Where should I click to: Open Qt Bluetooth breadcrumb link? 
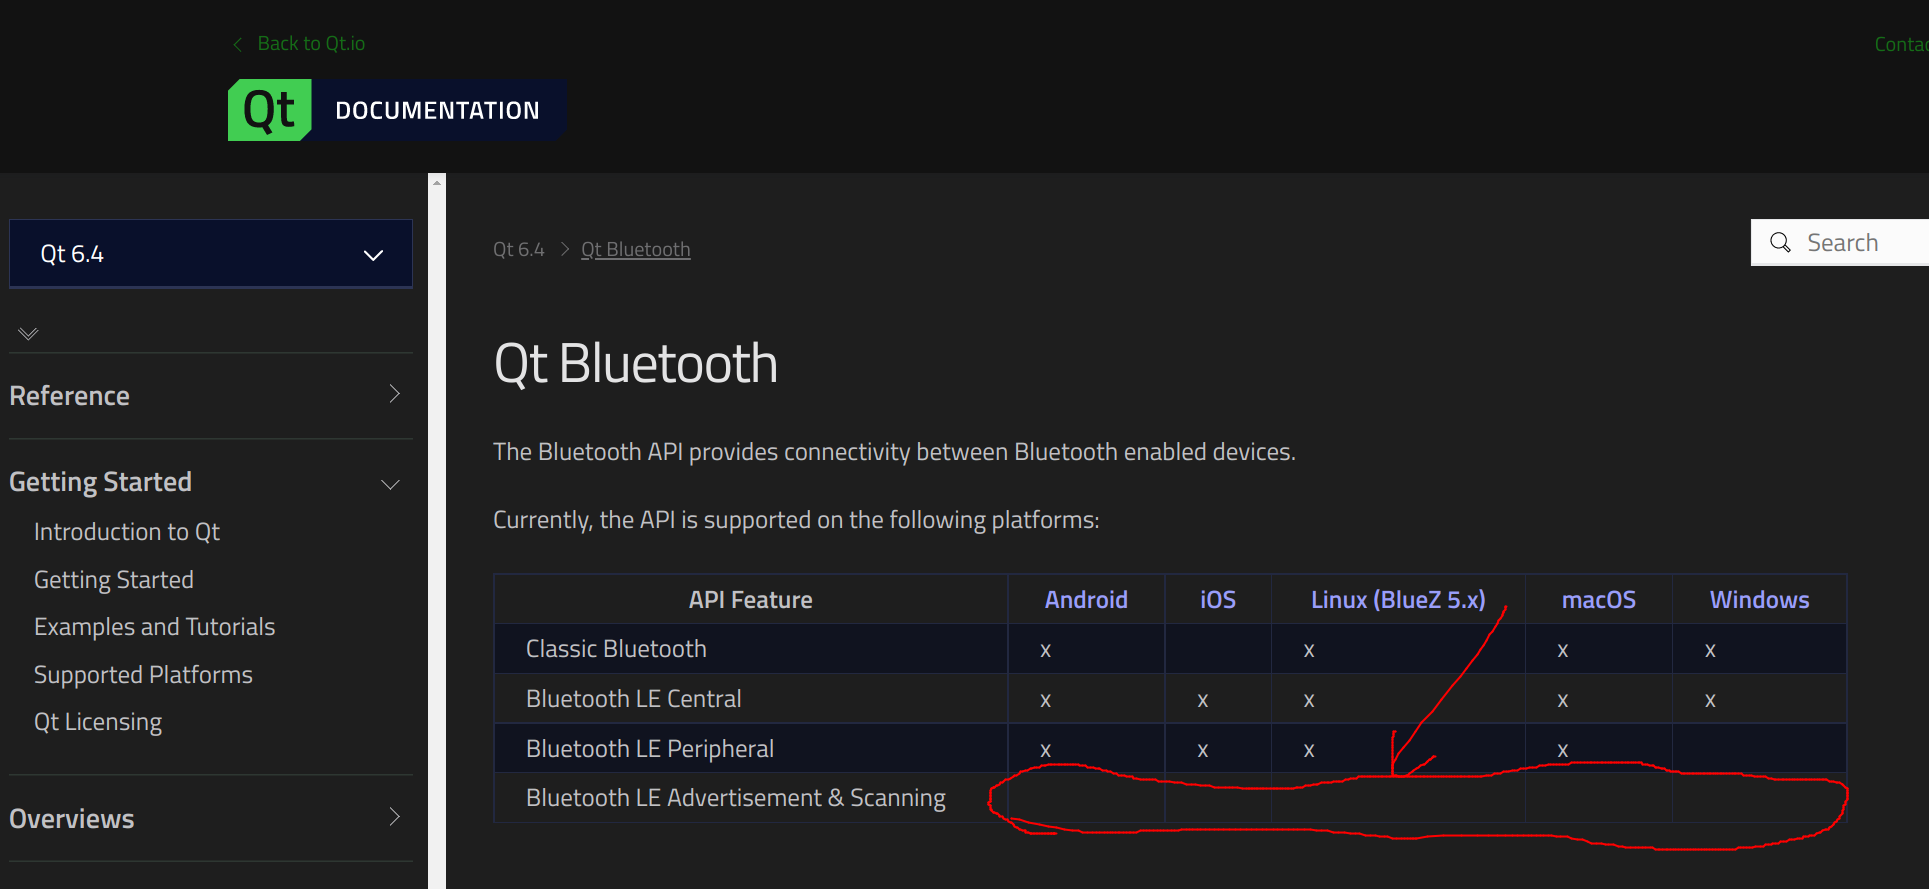point(636,249)
